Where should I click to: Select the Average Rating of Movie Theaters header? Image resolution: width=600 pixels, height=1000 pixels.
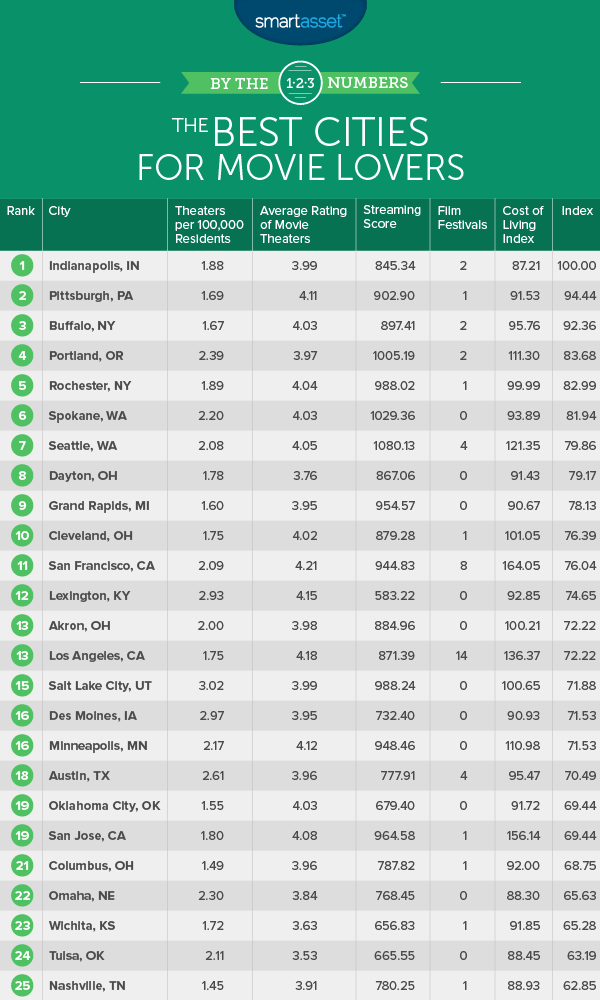(303, 224)
